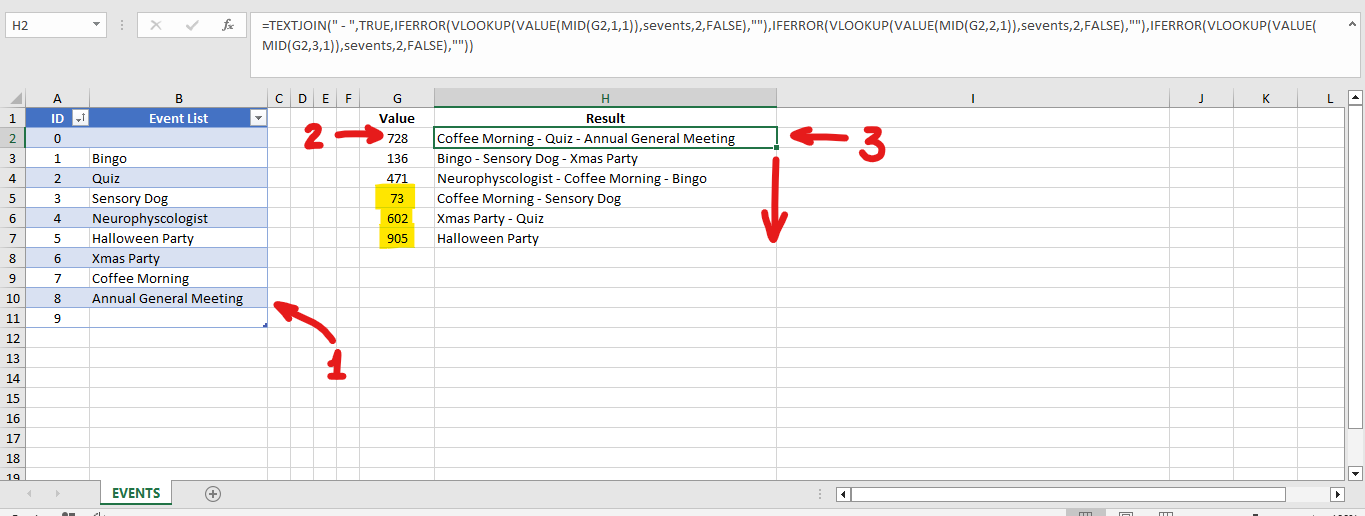Click the Insert Function fx icon

228,25
